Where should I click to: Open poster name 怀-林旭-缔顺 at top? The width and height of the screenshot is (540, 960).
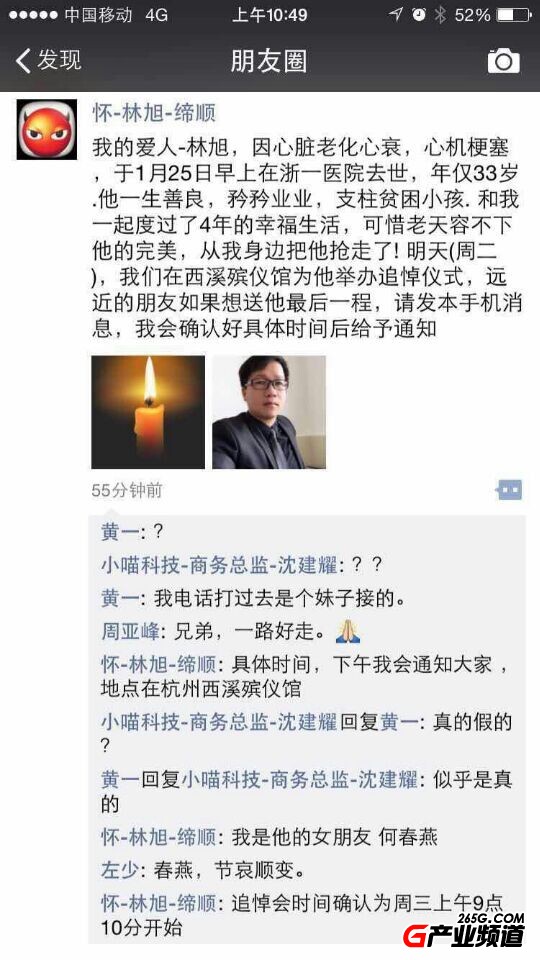click(154, 113)
